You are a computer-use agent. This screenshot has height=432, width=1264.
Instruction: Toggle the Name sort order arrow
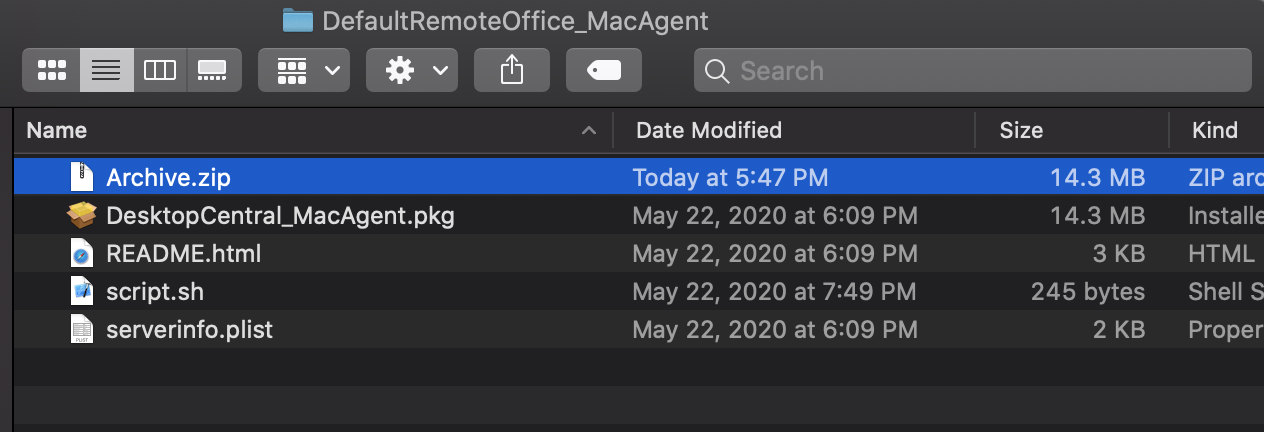click(589, 130)
